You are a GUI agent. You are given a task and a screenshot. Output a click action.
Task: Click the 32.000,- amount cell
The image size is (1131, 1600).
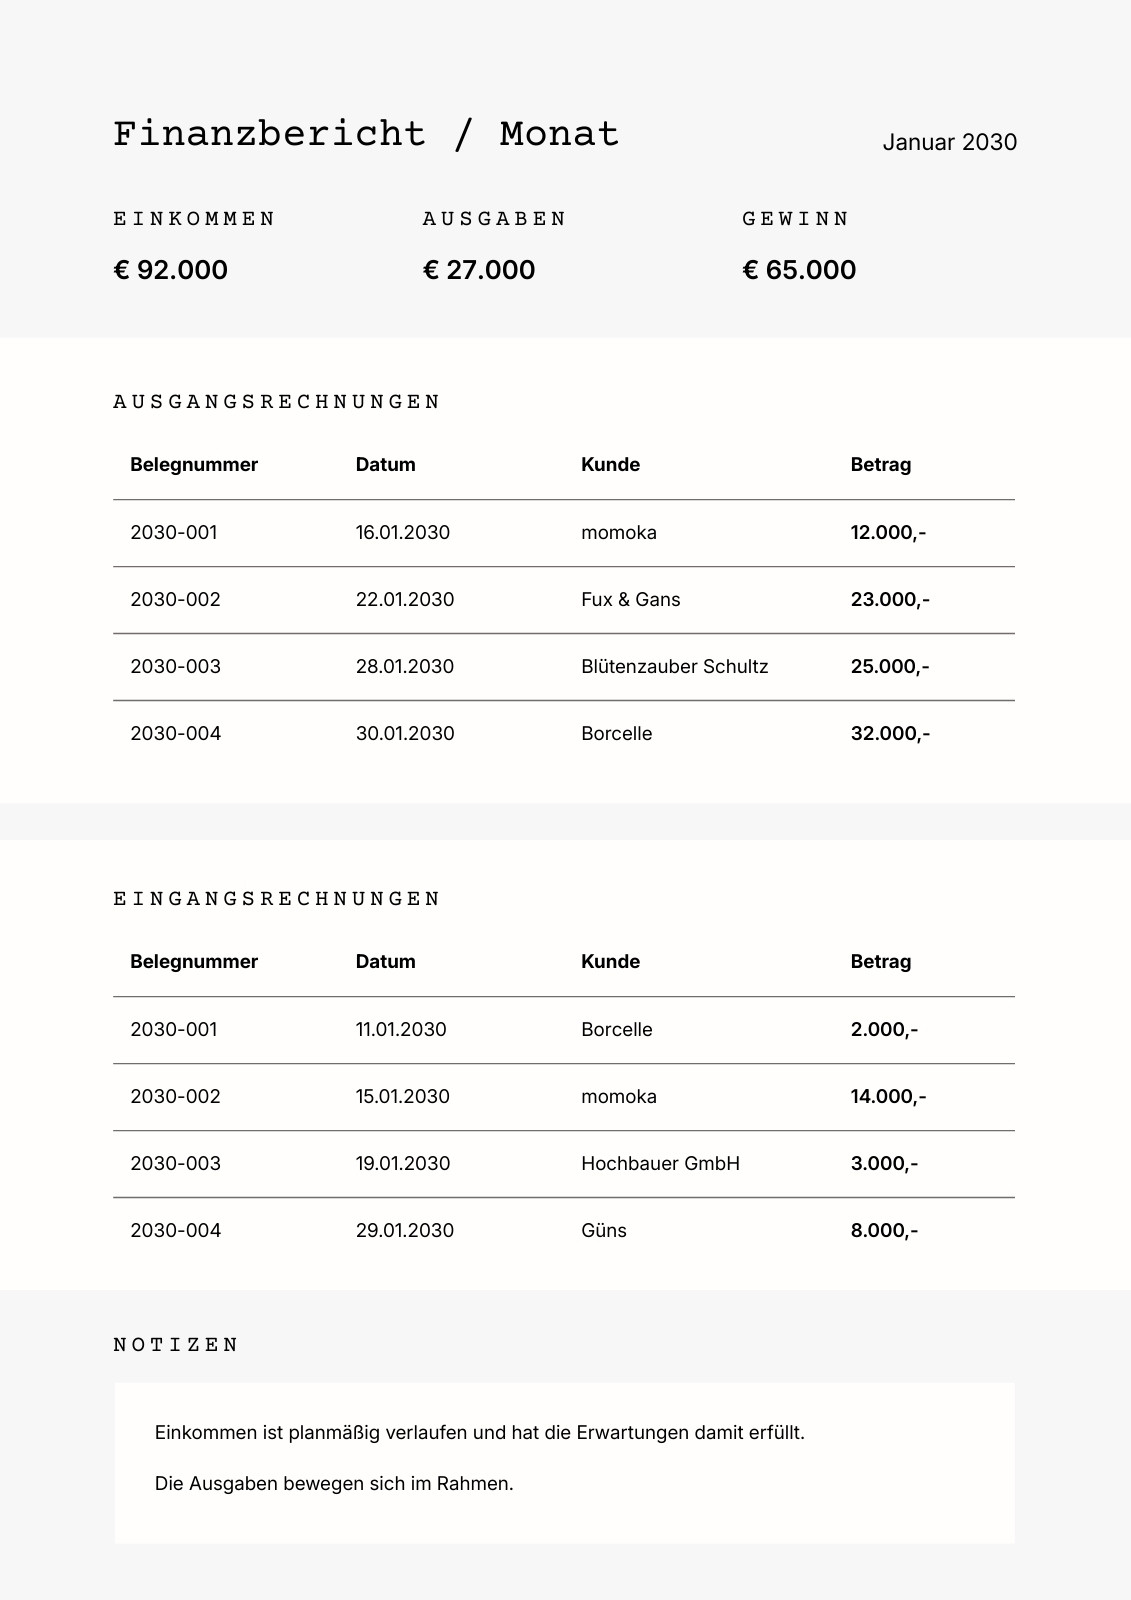(x=890, y=733)
